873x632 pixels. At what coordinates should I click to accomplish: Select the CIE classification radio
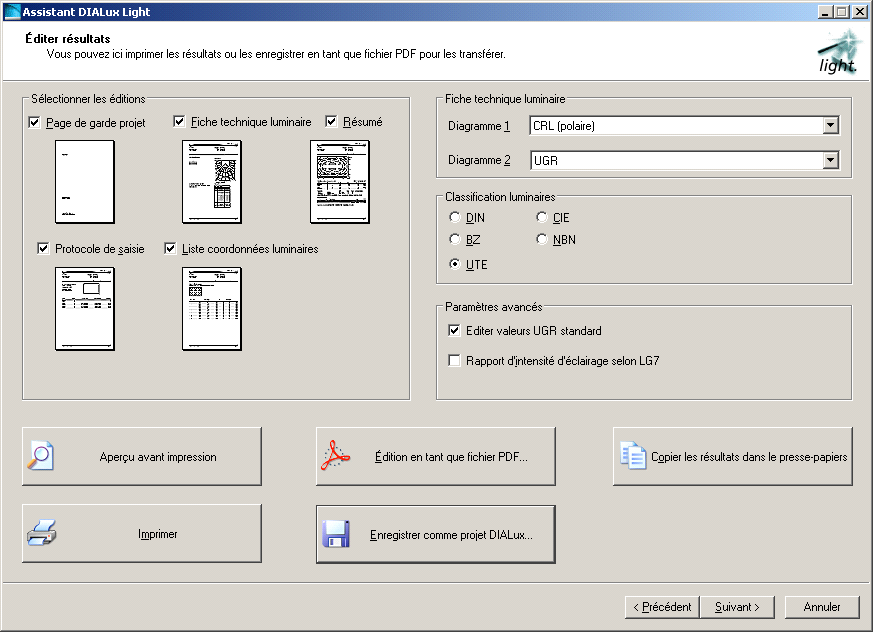click(542, 217)
